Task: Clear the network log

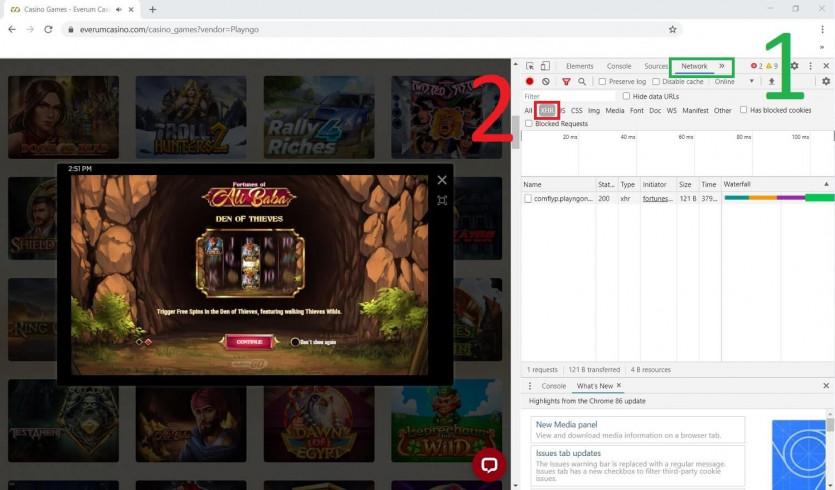Action: 546,81
